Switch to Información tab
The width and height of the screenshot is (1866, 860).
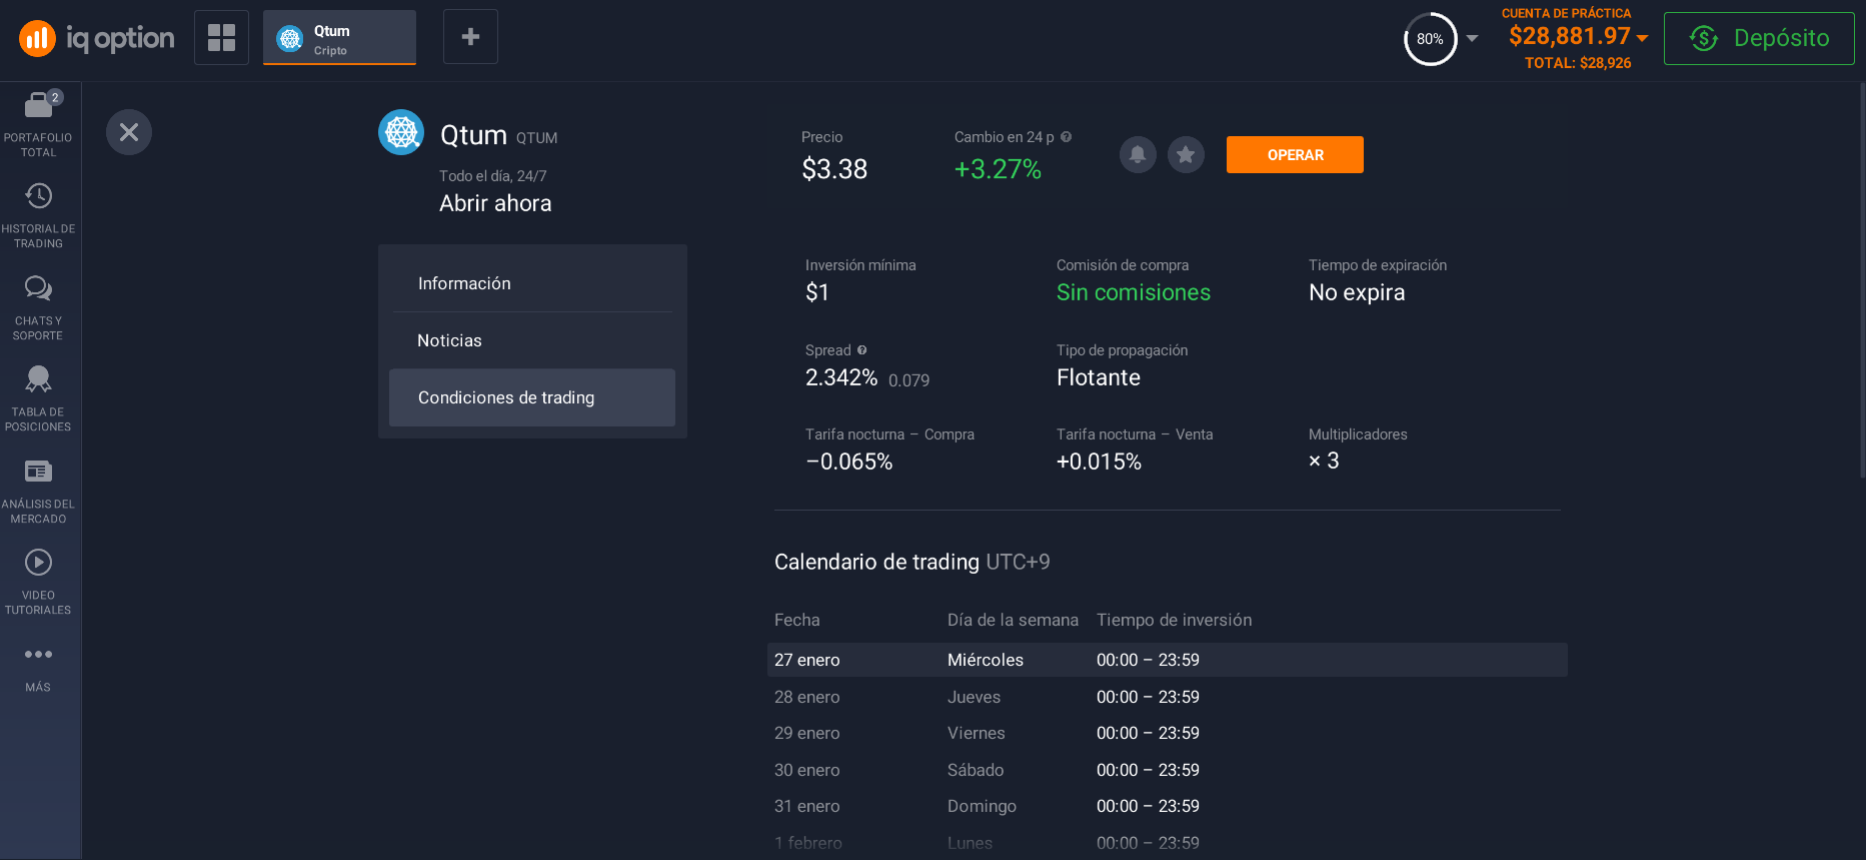pos(532,284)
